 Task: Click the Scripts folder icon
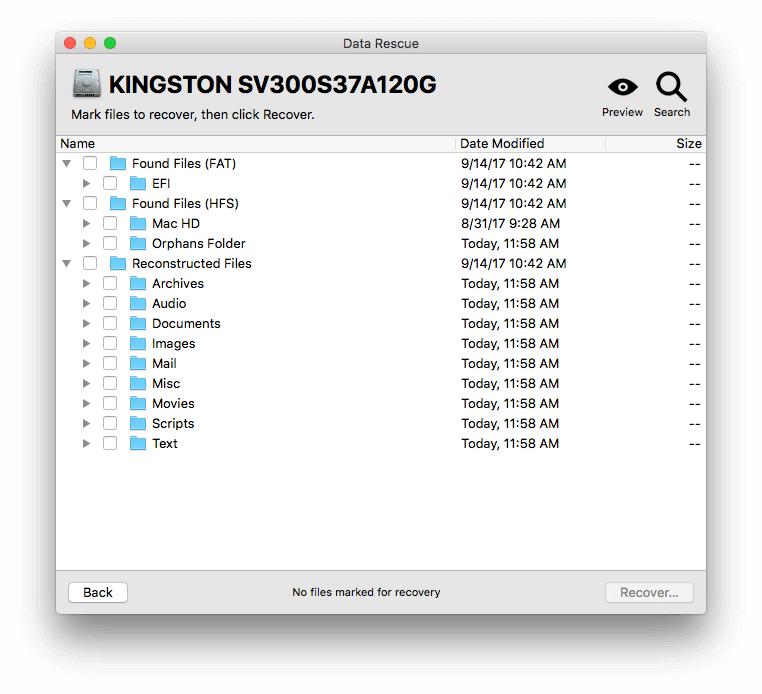(x=138, y=423)
